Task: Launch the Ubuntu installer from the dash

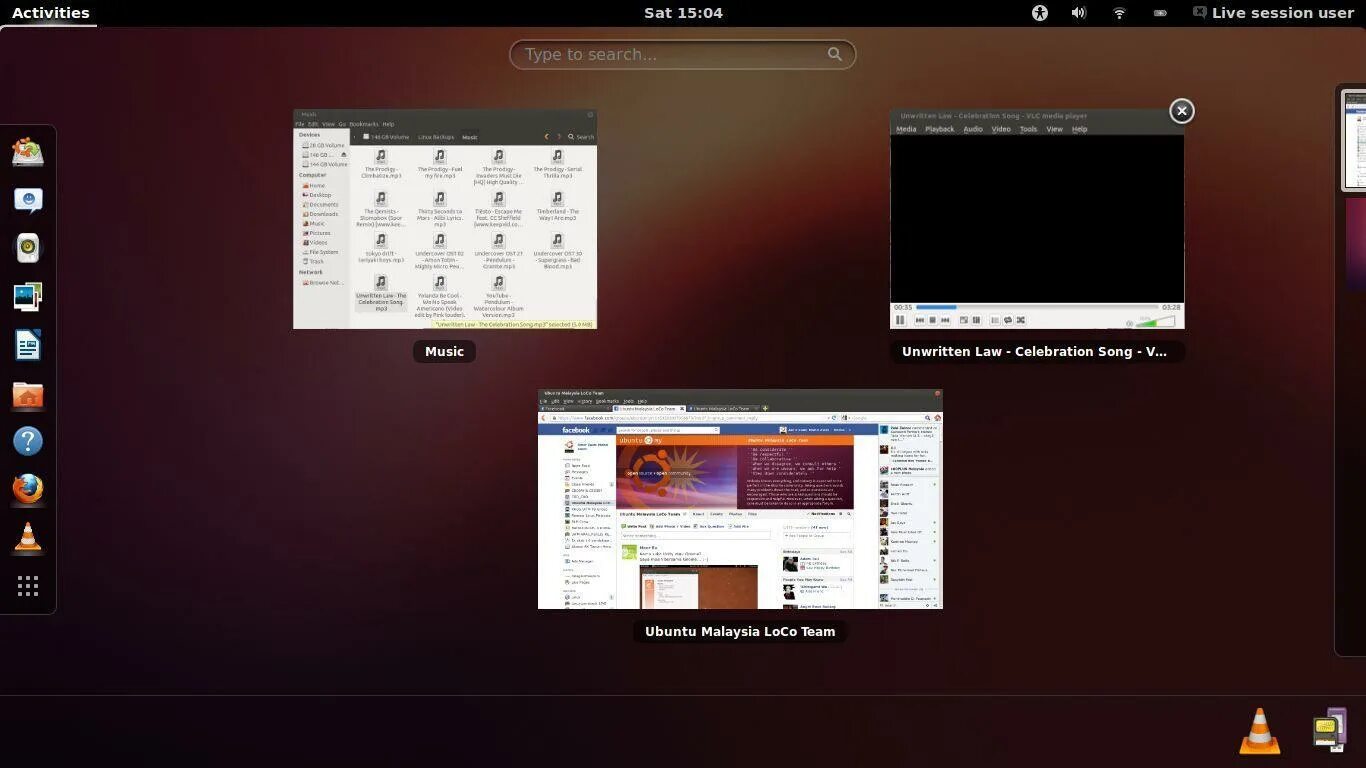Action: pos(28,152)
